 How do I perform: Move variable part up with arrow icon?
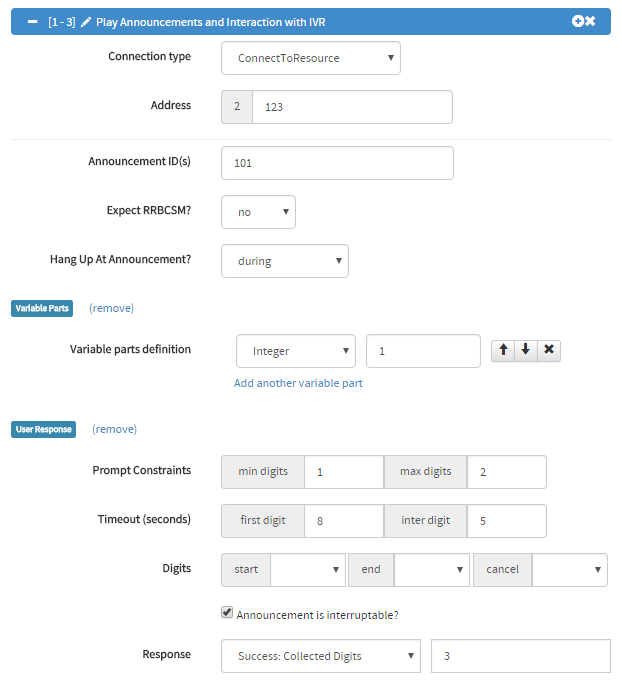click(503, 350)
